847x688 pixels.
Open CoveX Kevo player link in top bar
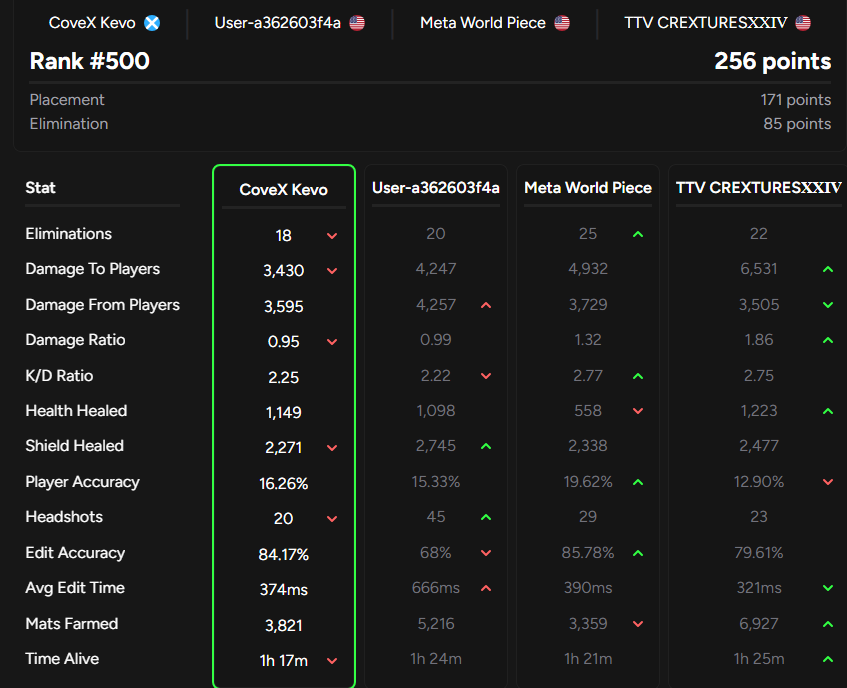click(x=92, y=23)
